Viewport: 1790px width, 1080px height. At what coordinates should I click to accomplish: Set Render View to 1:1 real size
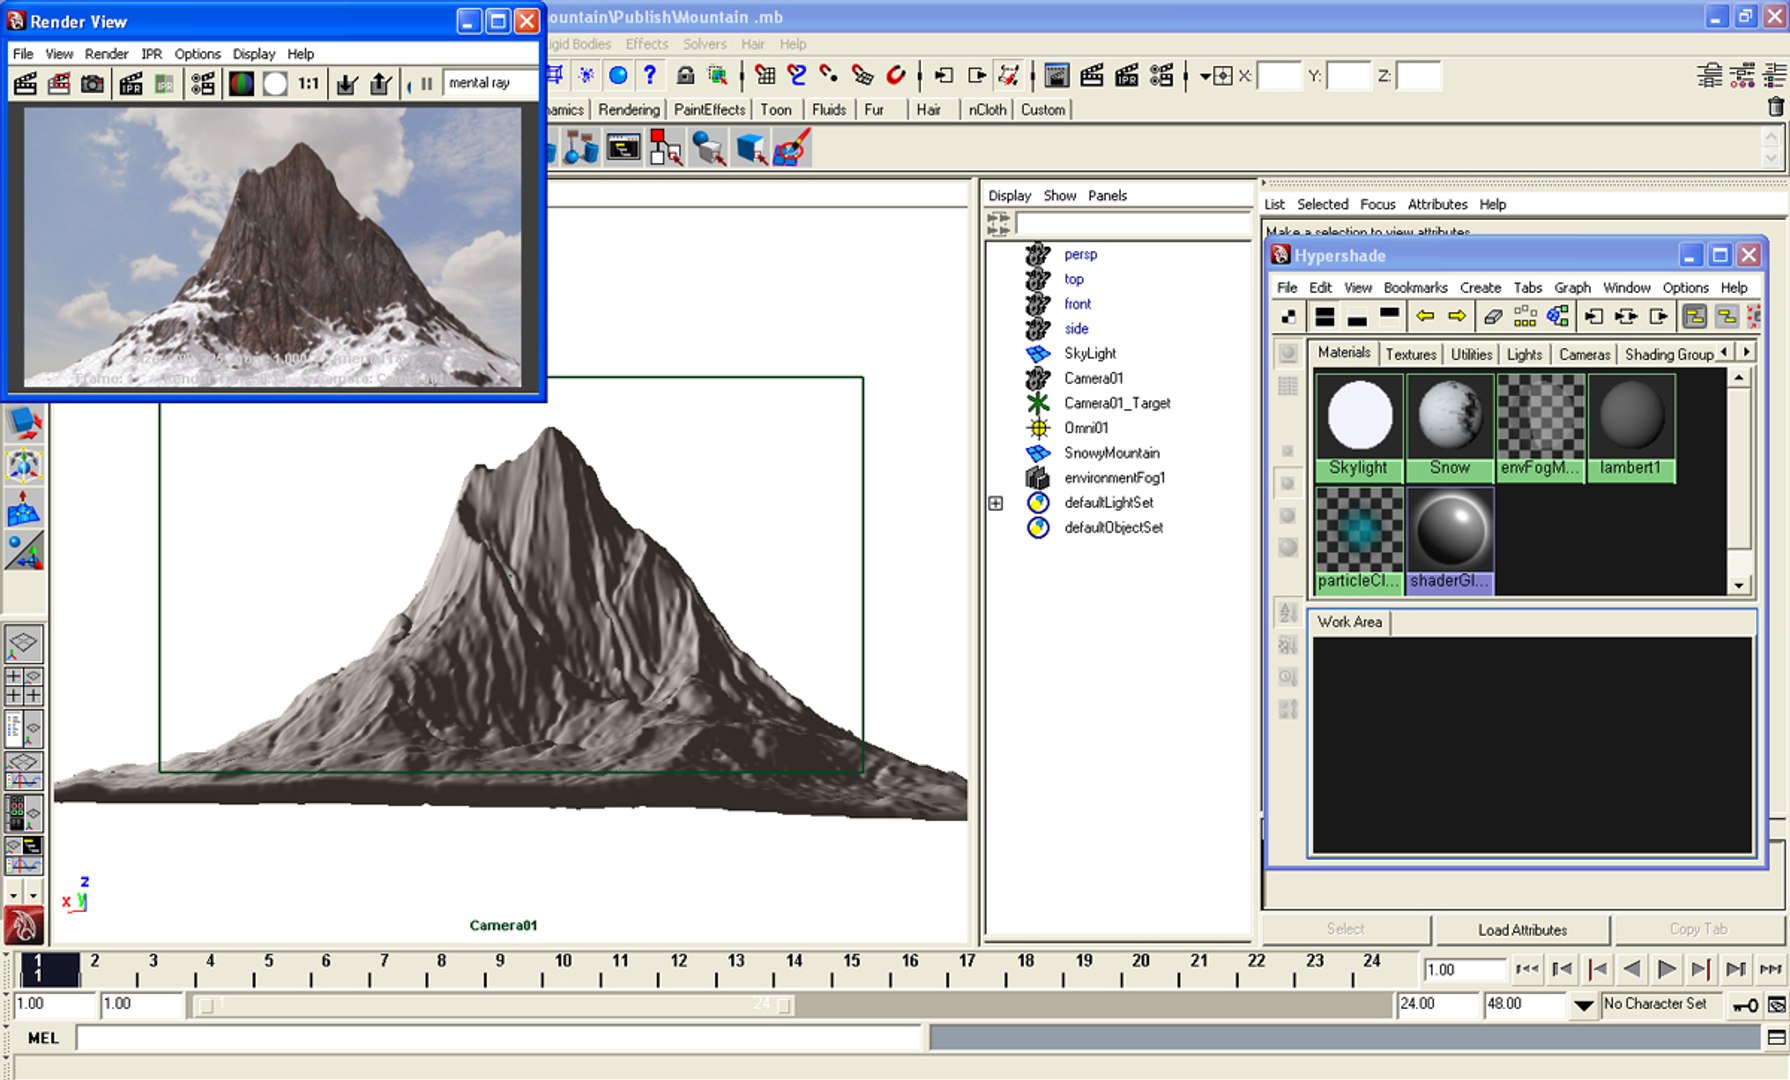click(309, 84)
